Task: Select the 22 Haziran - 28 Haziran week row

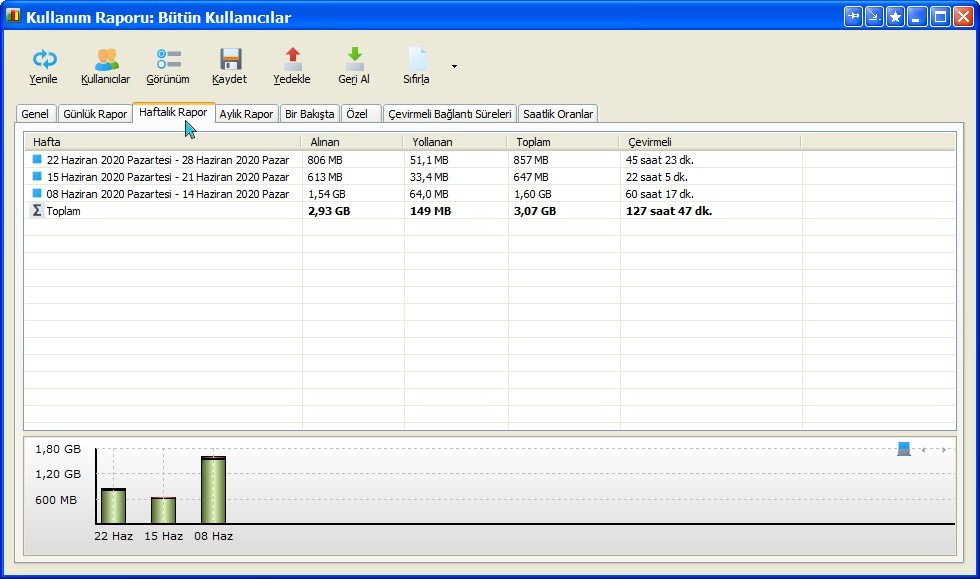Action: 490,160
